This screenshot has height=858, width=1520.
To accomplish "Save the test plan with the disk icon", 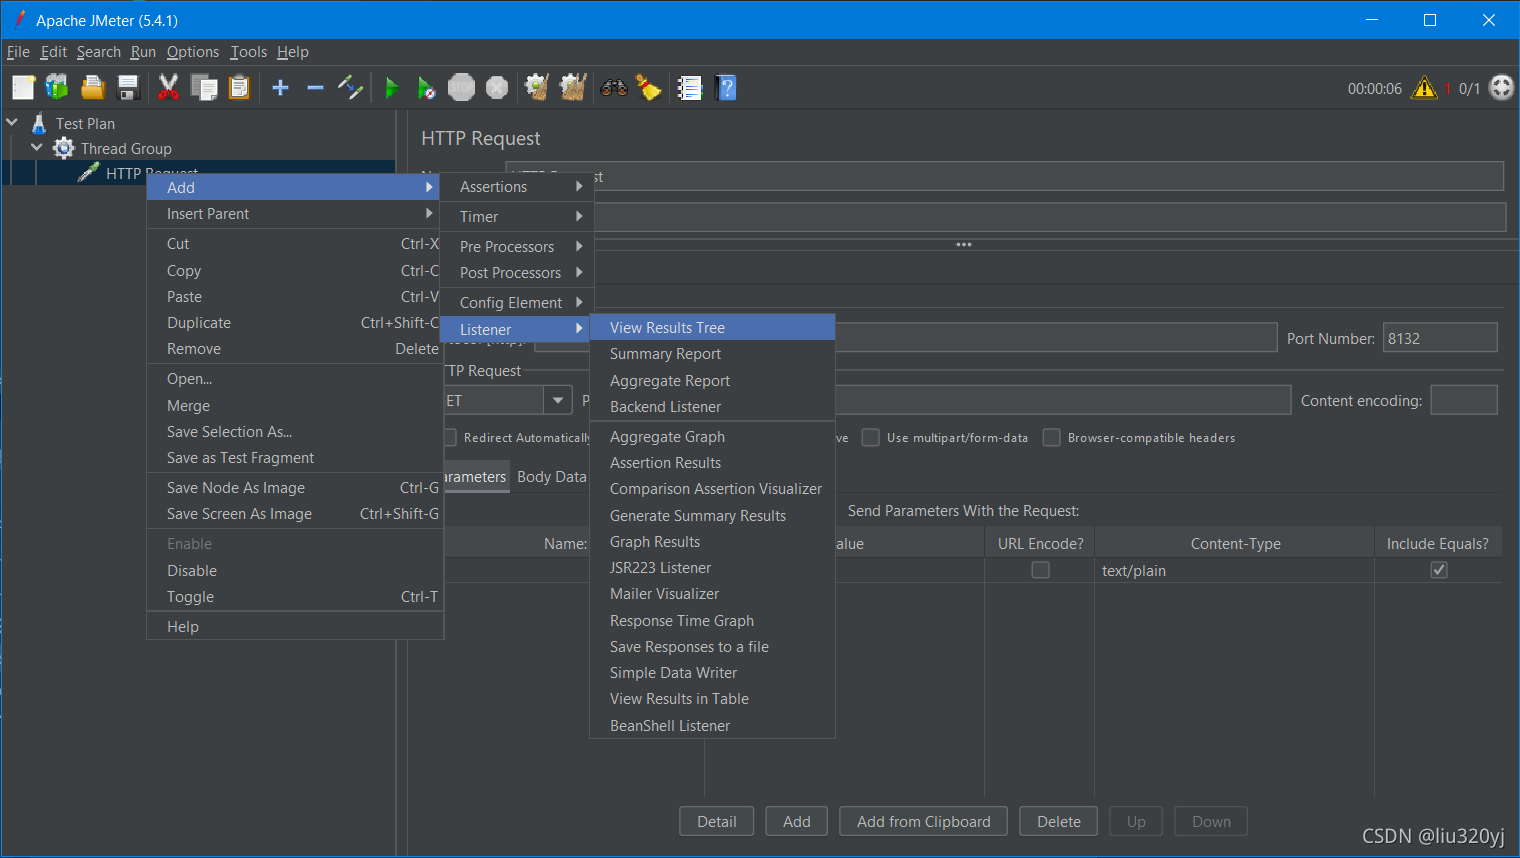I will tap(128, 88).
